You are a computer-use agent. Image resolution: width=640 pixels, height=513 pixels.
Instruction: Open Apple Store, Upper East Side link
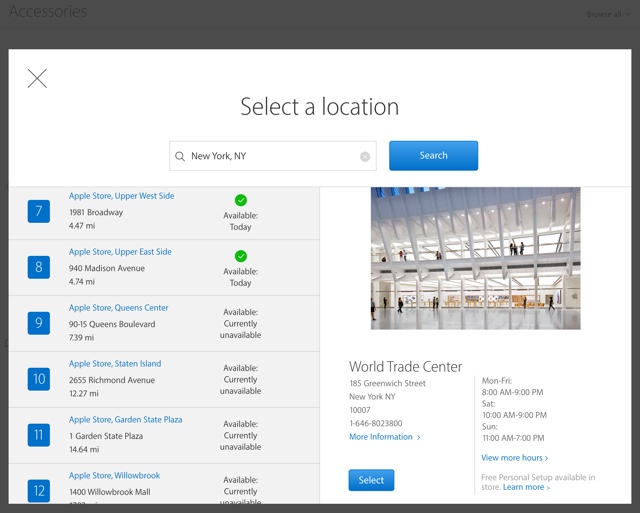tap(120, 252)
